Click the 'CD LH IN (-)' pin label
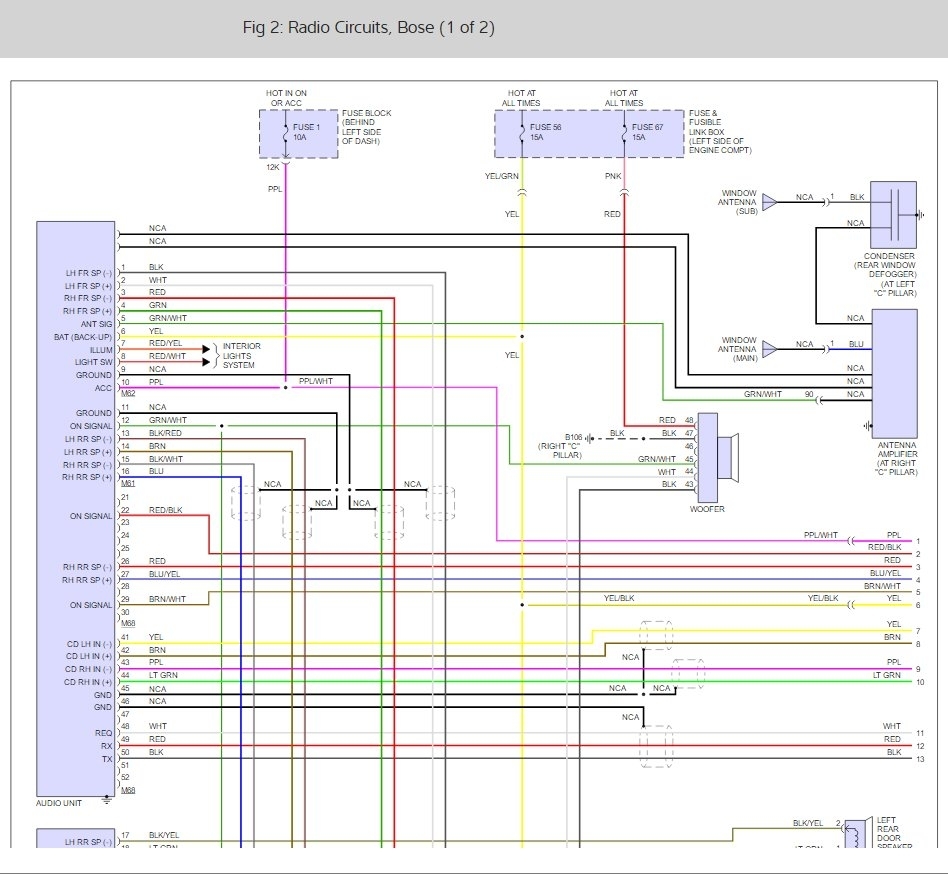 88,643
